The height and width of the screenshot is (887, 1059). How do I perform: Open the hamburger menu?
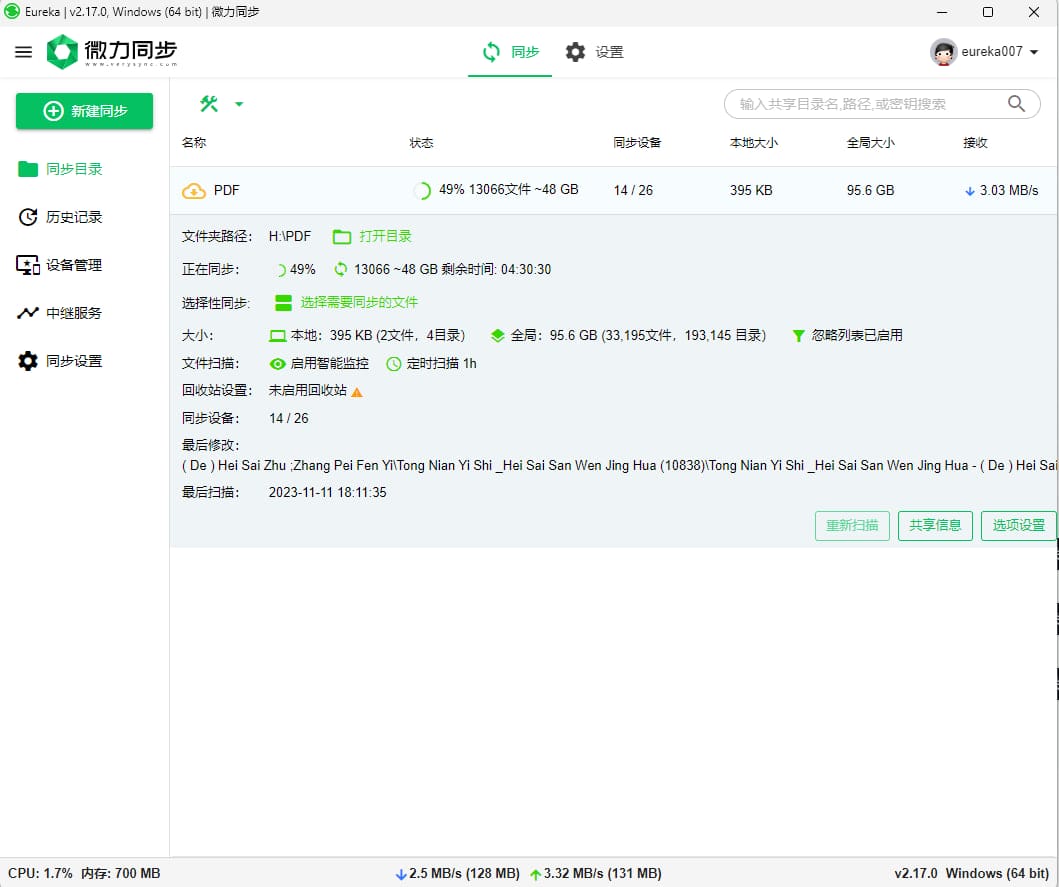24,52
